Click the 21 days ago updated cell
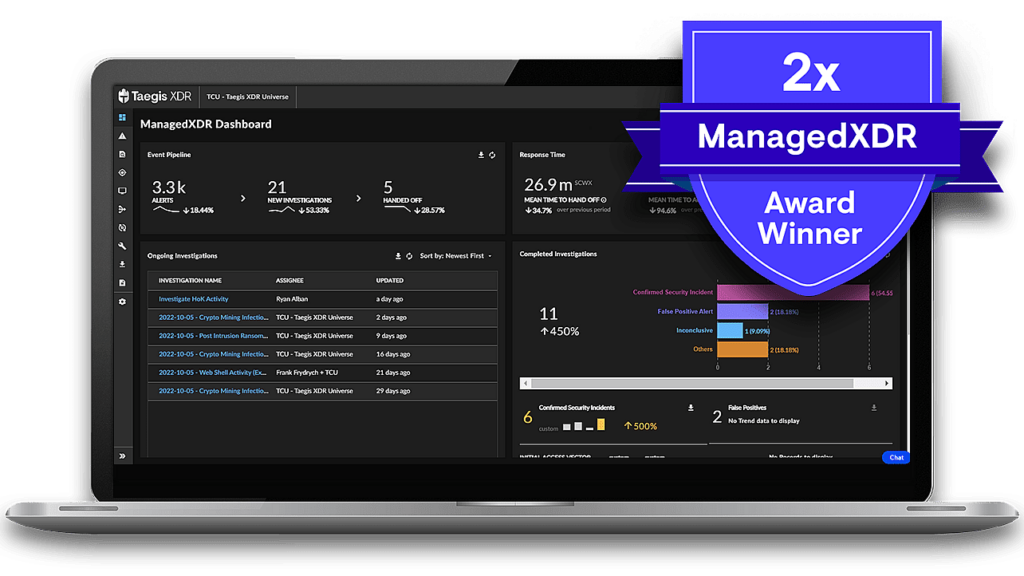 click(x=393, y=372)
